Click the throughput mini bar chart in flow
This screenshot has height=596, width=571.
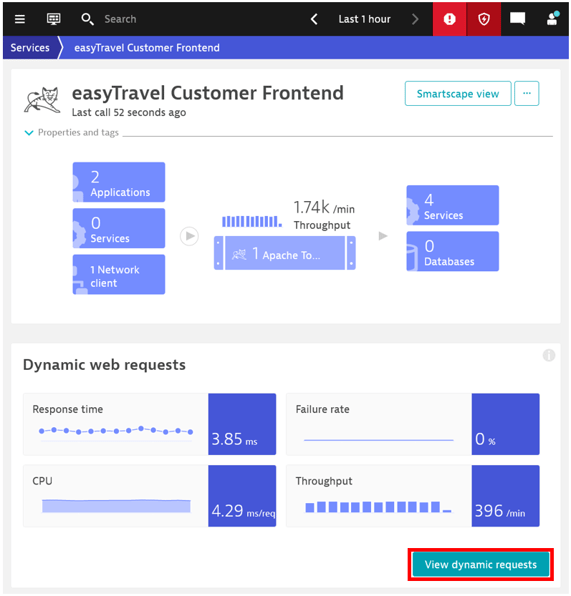[252, 222]
